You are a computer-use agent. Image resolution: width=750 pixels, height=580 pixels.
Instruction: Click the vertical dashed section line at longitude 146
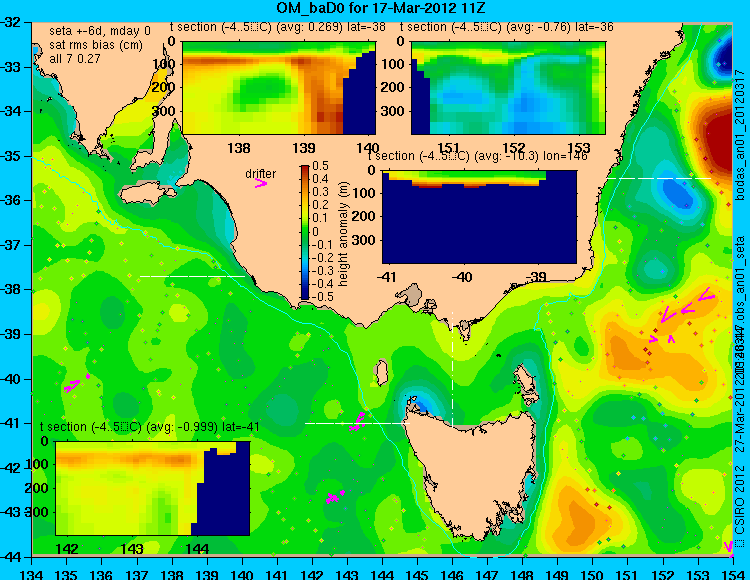coord(452,369)
